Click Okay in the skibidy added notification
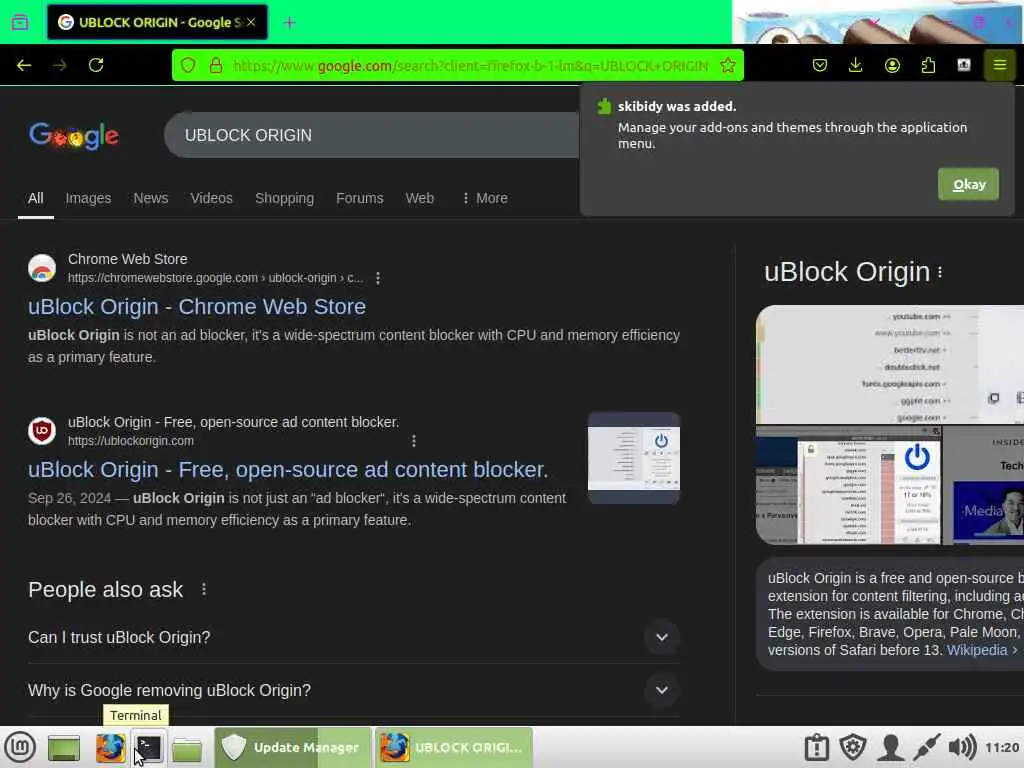1024x768 pixels. (968, 185)
